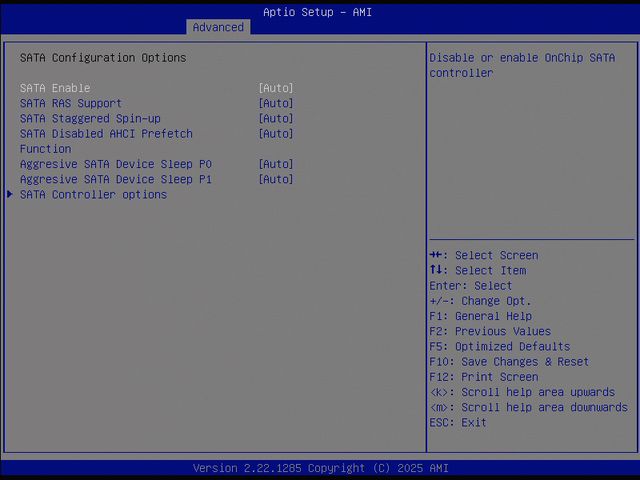Click the arrow beside SATA Controller options

10,194
